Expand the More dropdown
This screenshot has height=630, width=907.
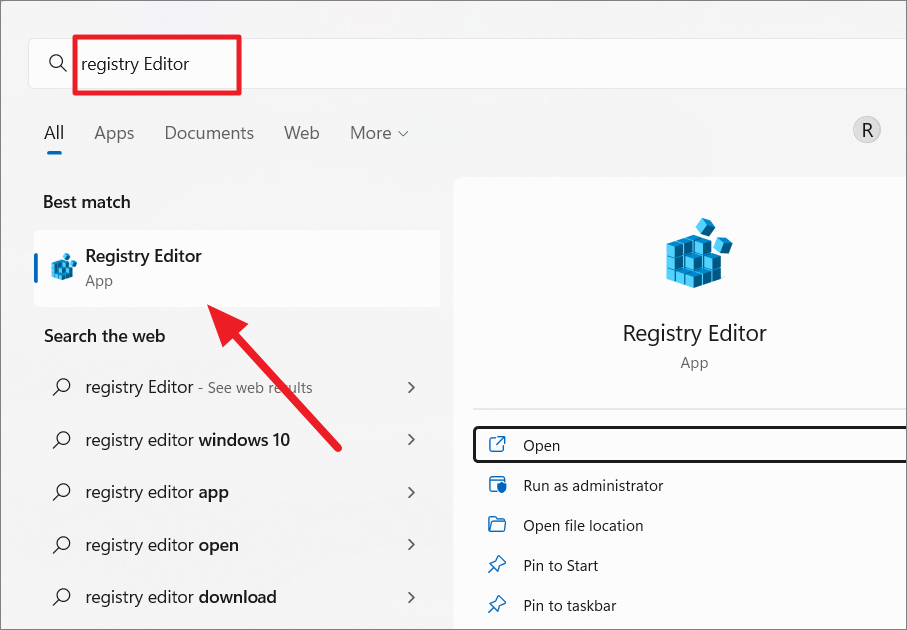point(379,133)
